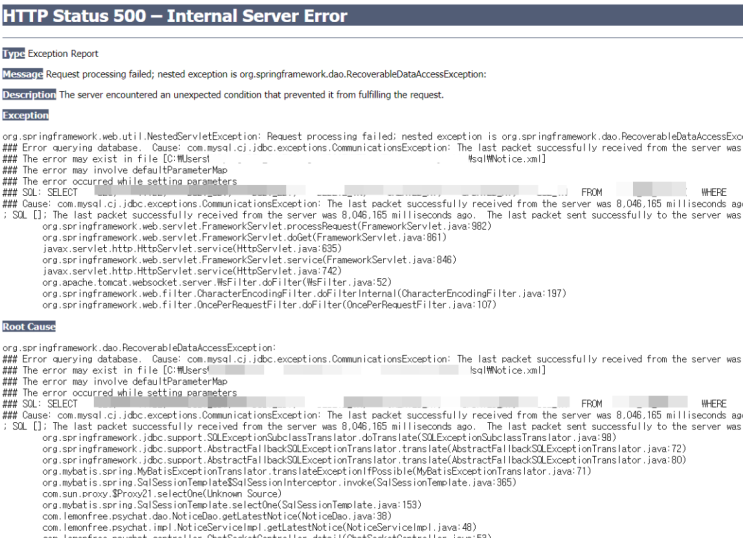Click "The error may involve defaultParameterMap" in Exception section
This screenshot has height=538, width=743.
tap(115, 170)
